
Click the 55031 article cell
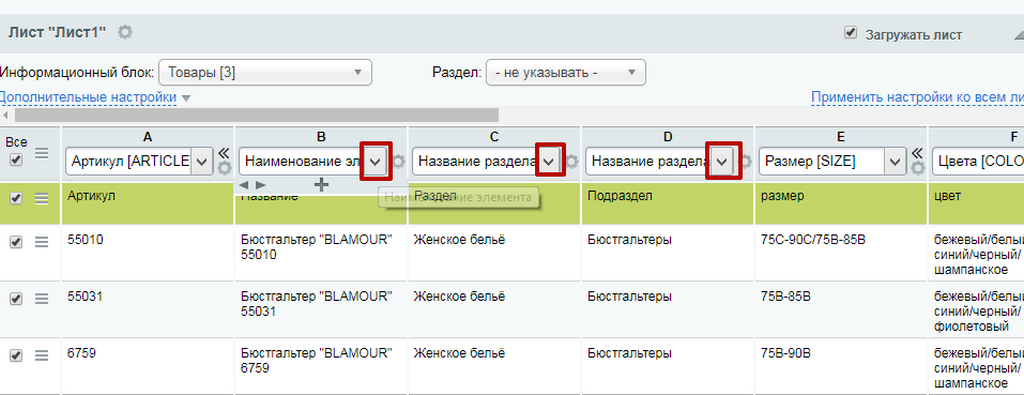[148, 310]
